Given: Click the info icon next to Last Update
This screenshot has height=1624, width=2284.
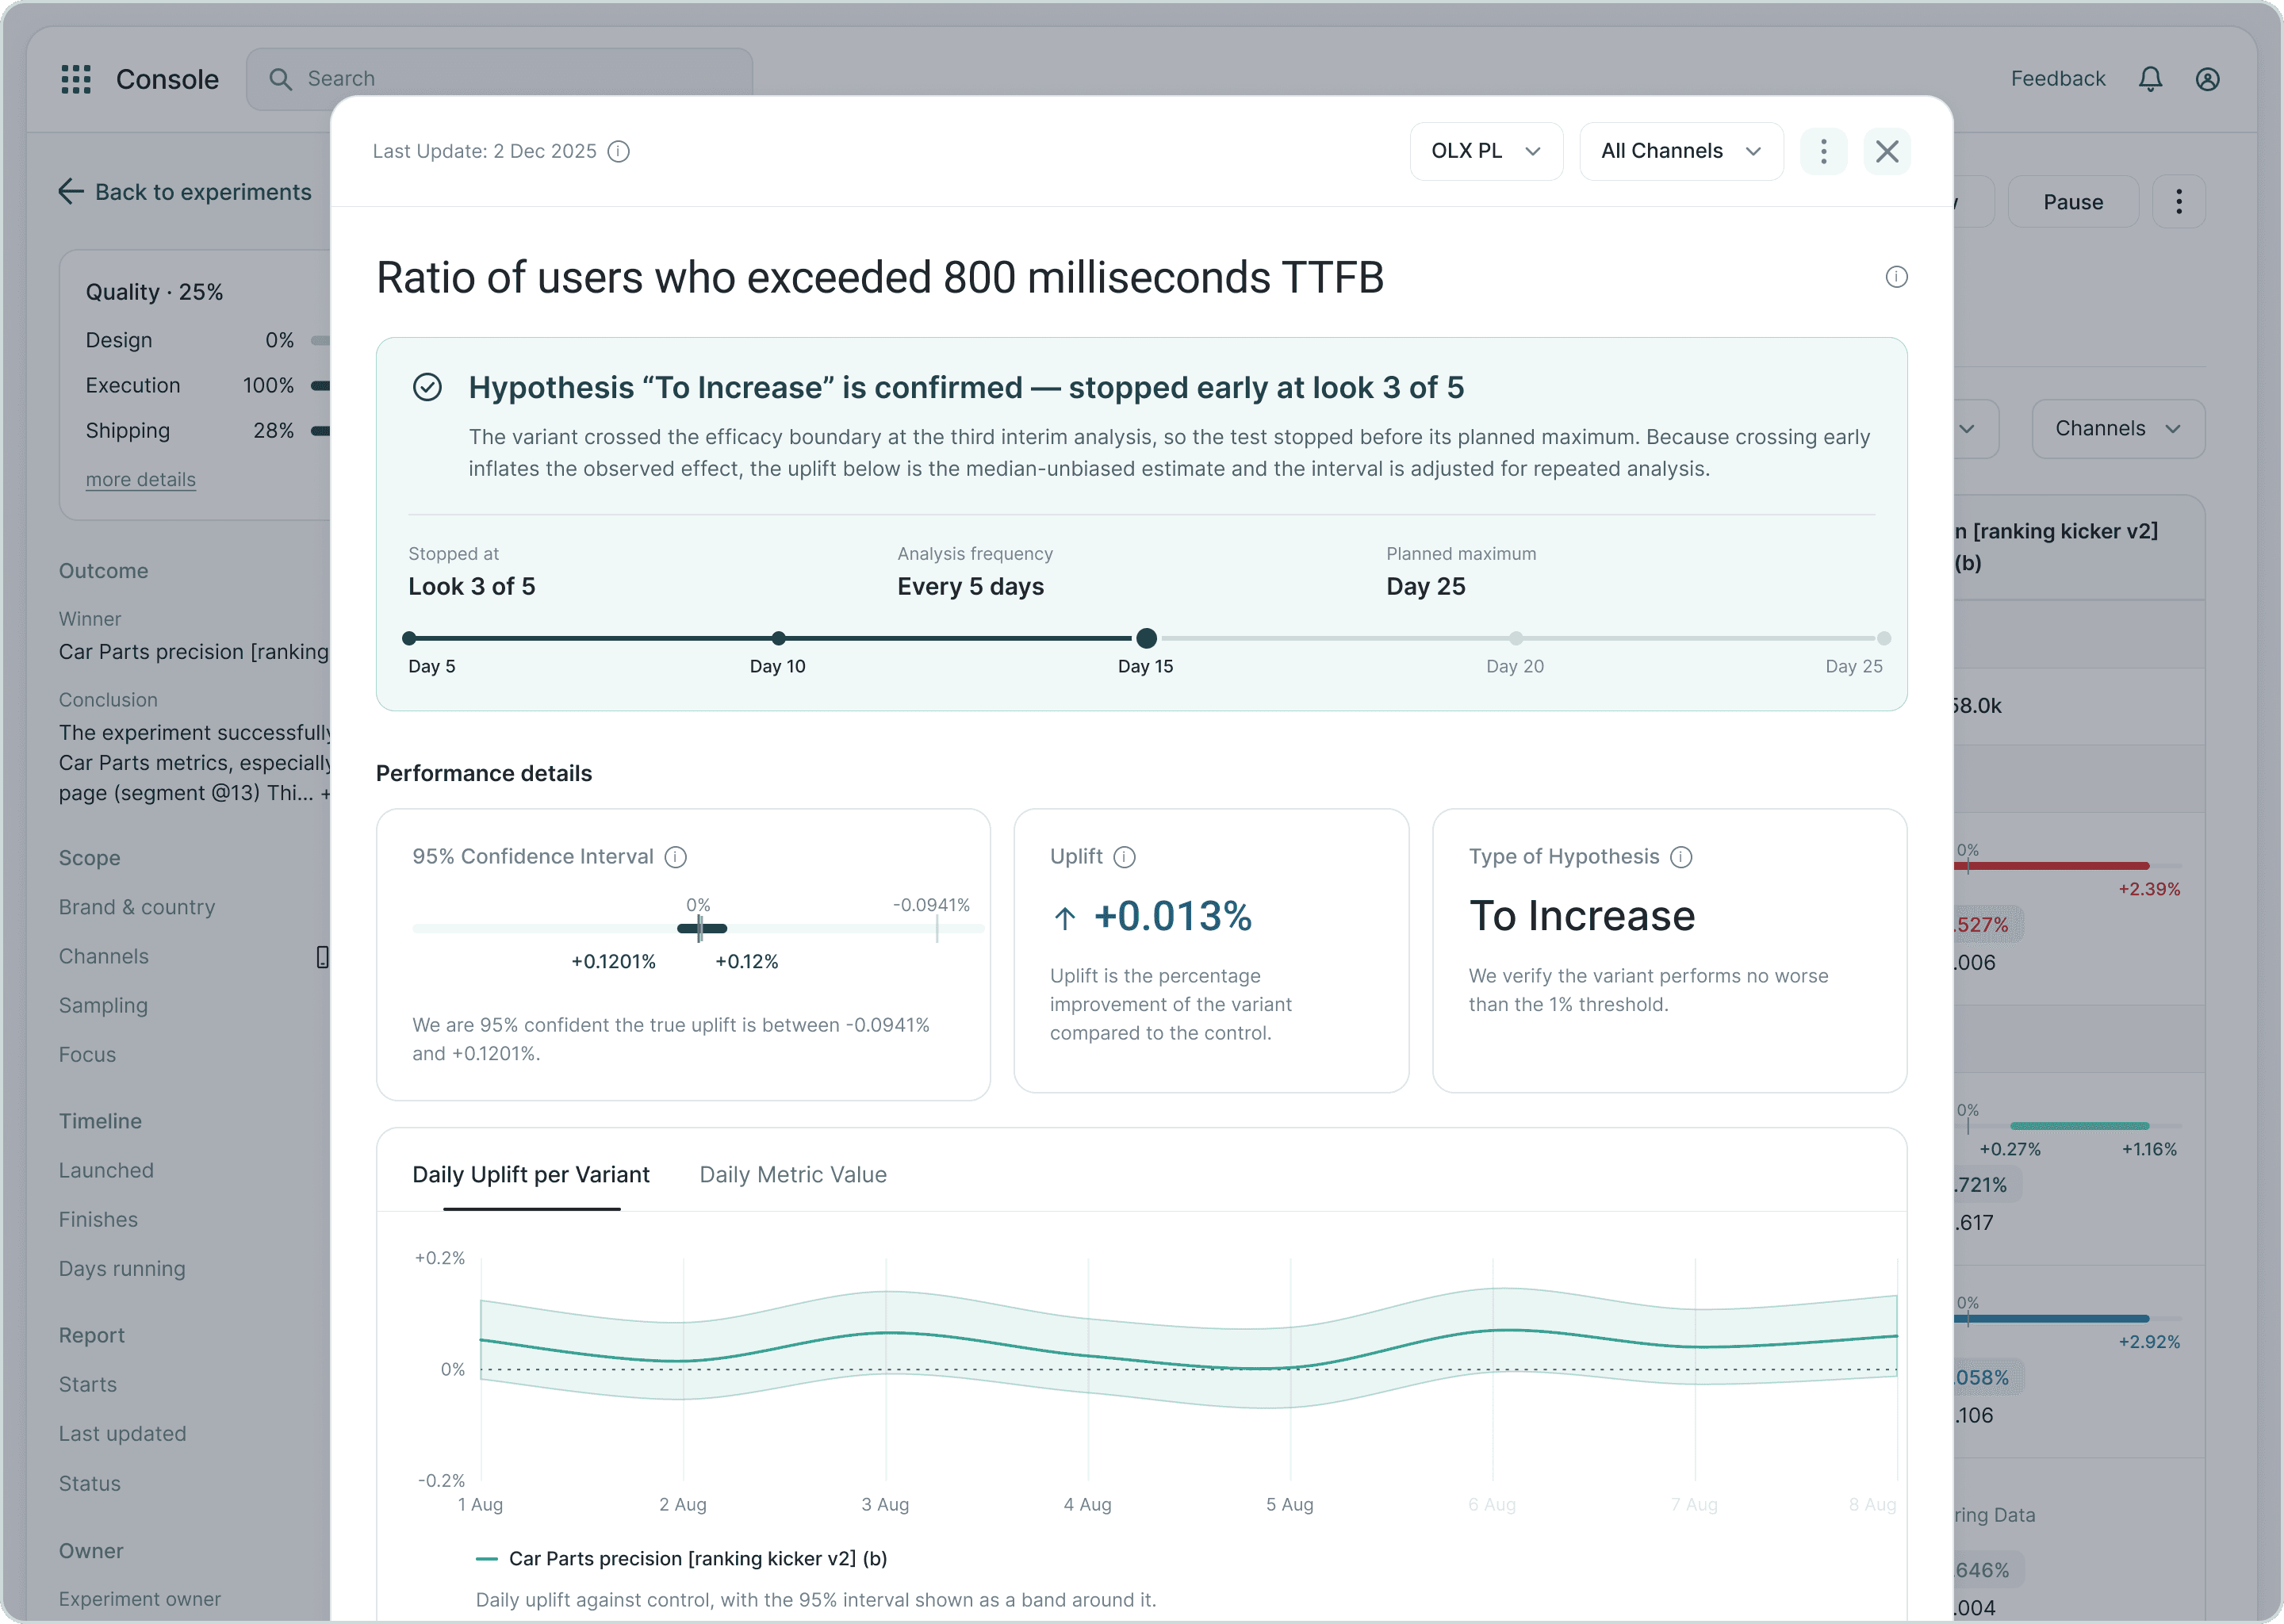Looking at the screenshot, I should coord(619,151).
